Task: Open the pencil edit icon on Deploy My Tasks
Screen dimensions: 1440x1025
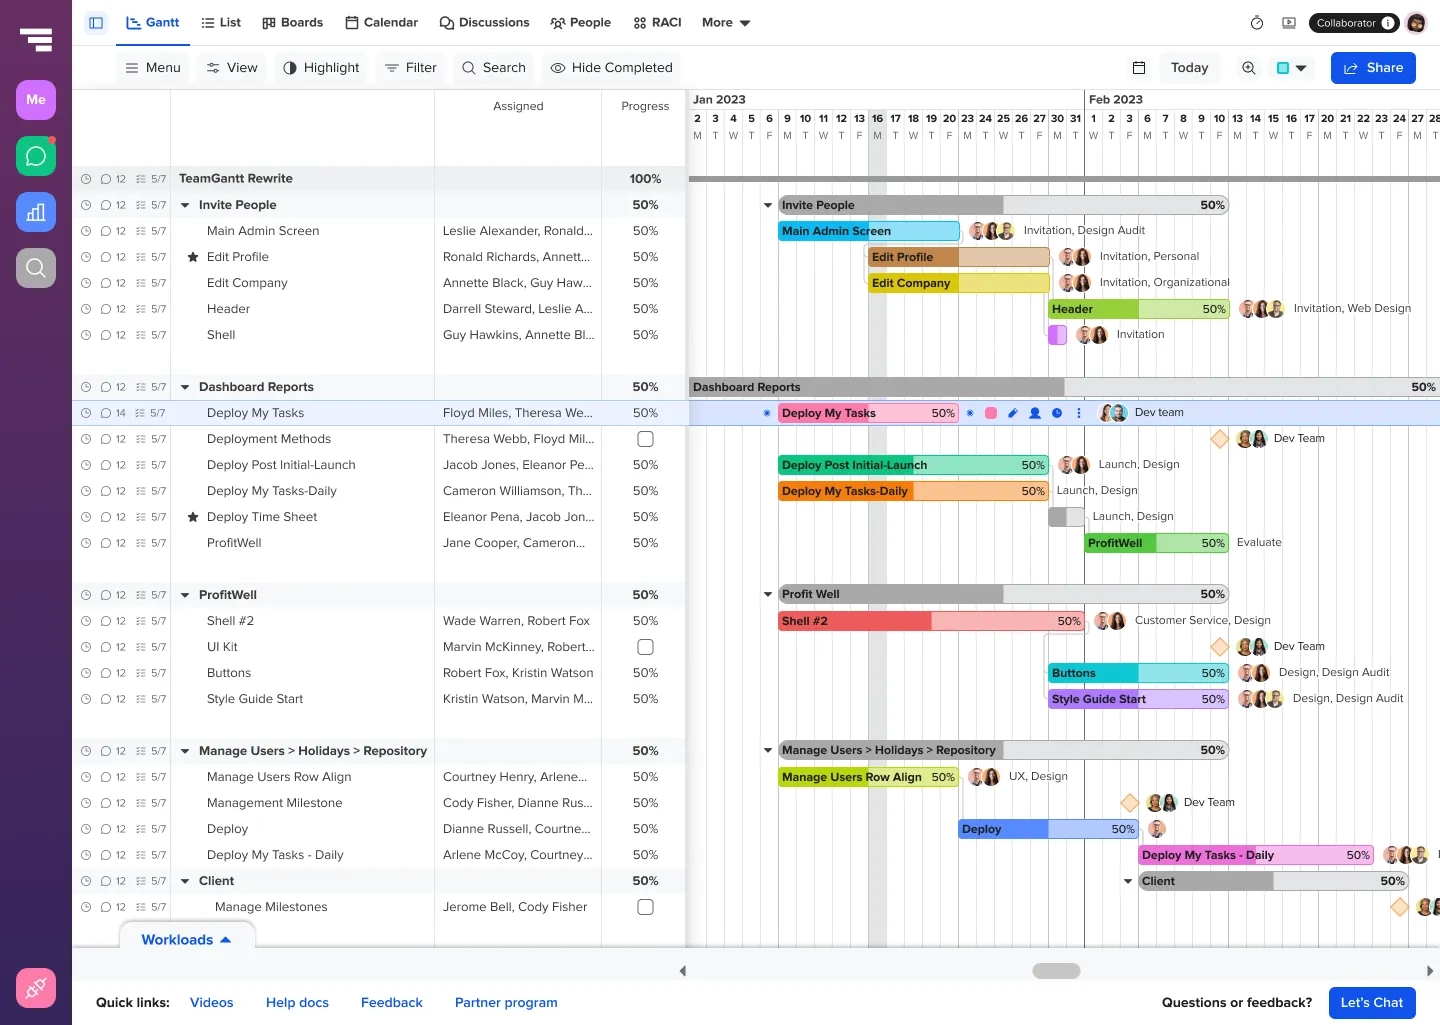Action: 1013,413
